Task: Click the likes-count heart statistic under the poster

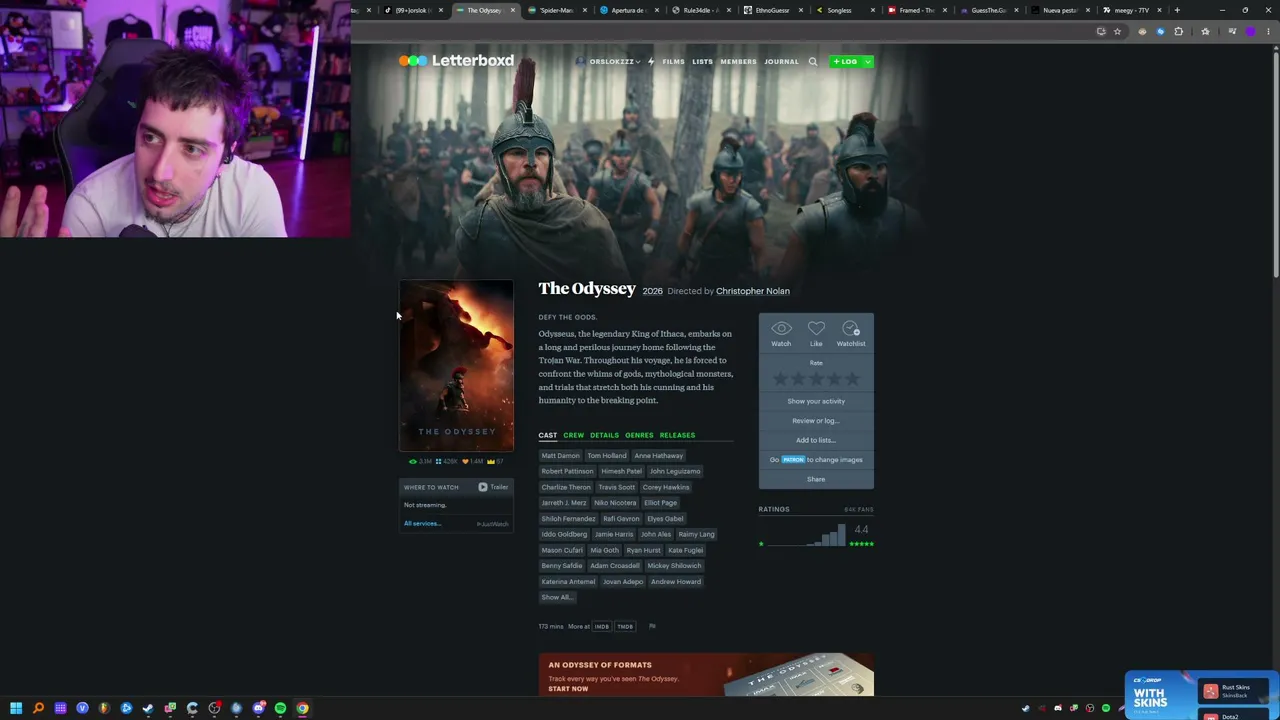Action: [472, 461]
